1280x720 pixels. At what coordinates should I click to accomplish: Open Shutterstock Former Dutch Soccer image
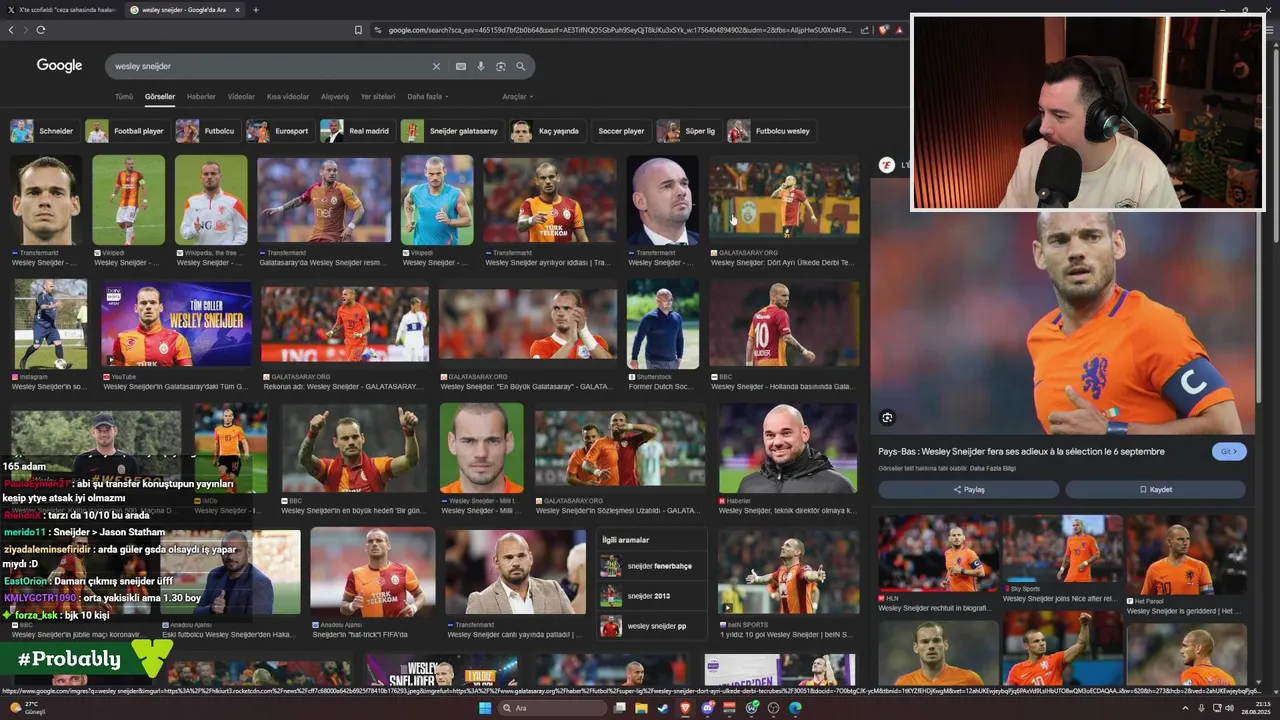(x=662, y=325)
